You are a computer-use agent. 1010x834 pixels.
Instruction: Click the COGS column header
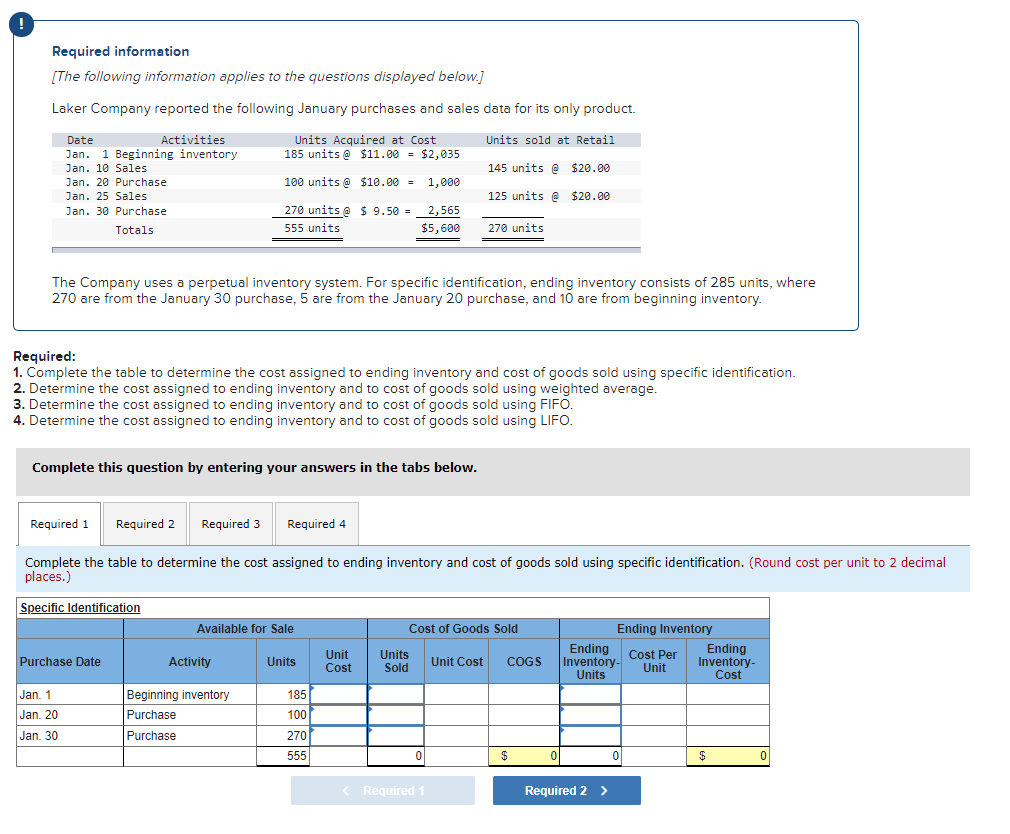click(524, 661)
